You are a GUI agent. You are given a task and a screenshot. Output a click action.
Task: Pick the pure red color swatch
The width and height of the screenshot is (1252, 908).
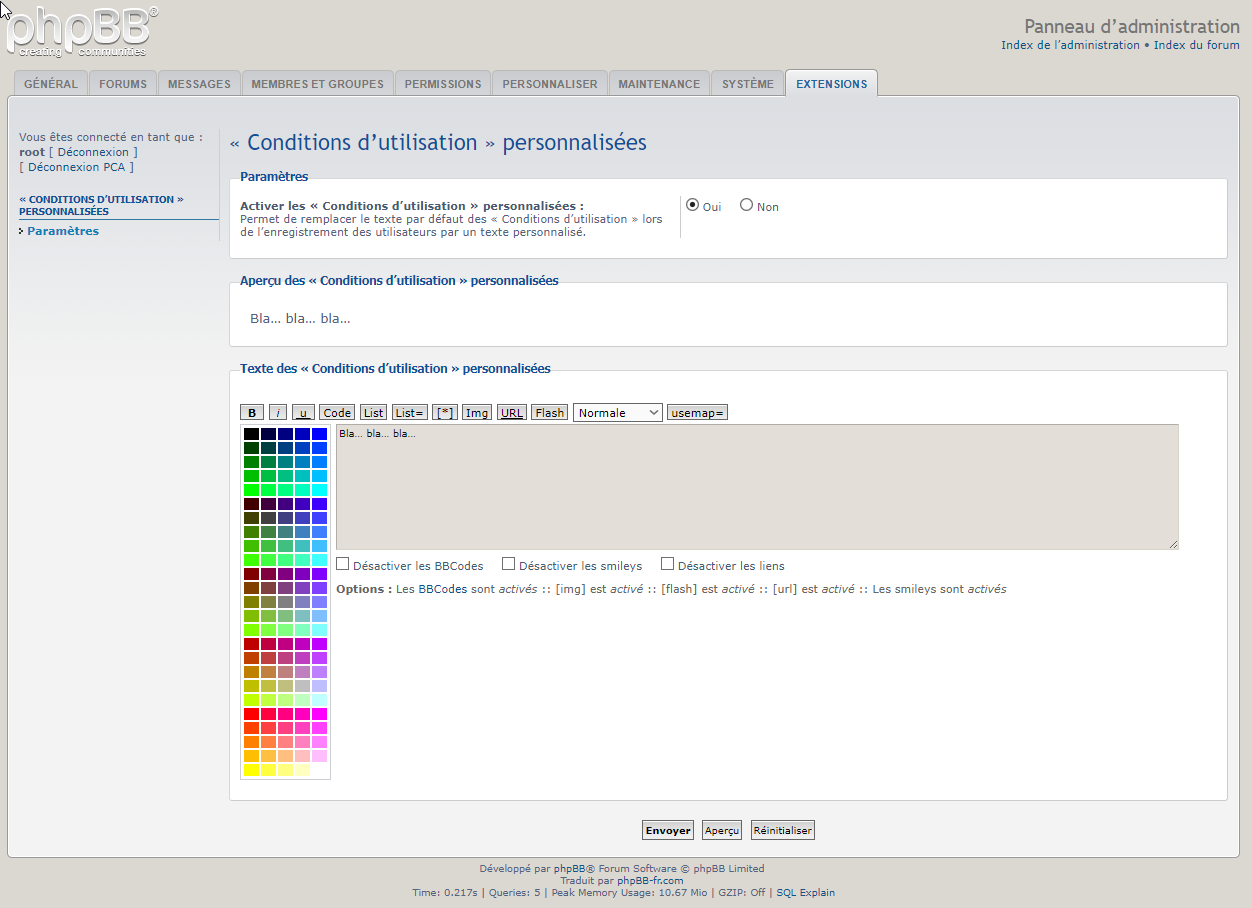(251, 714)
